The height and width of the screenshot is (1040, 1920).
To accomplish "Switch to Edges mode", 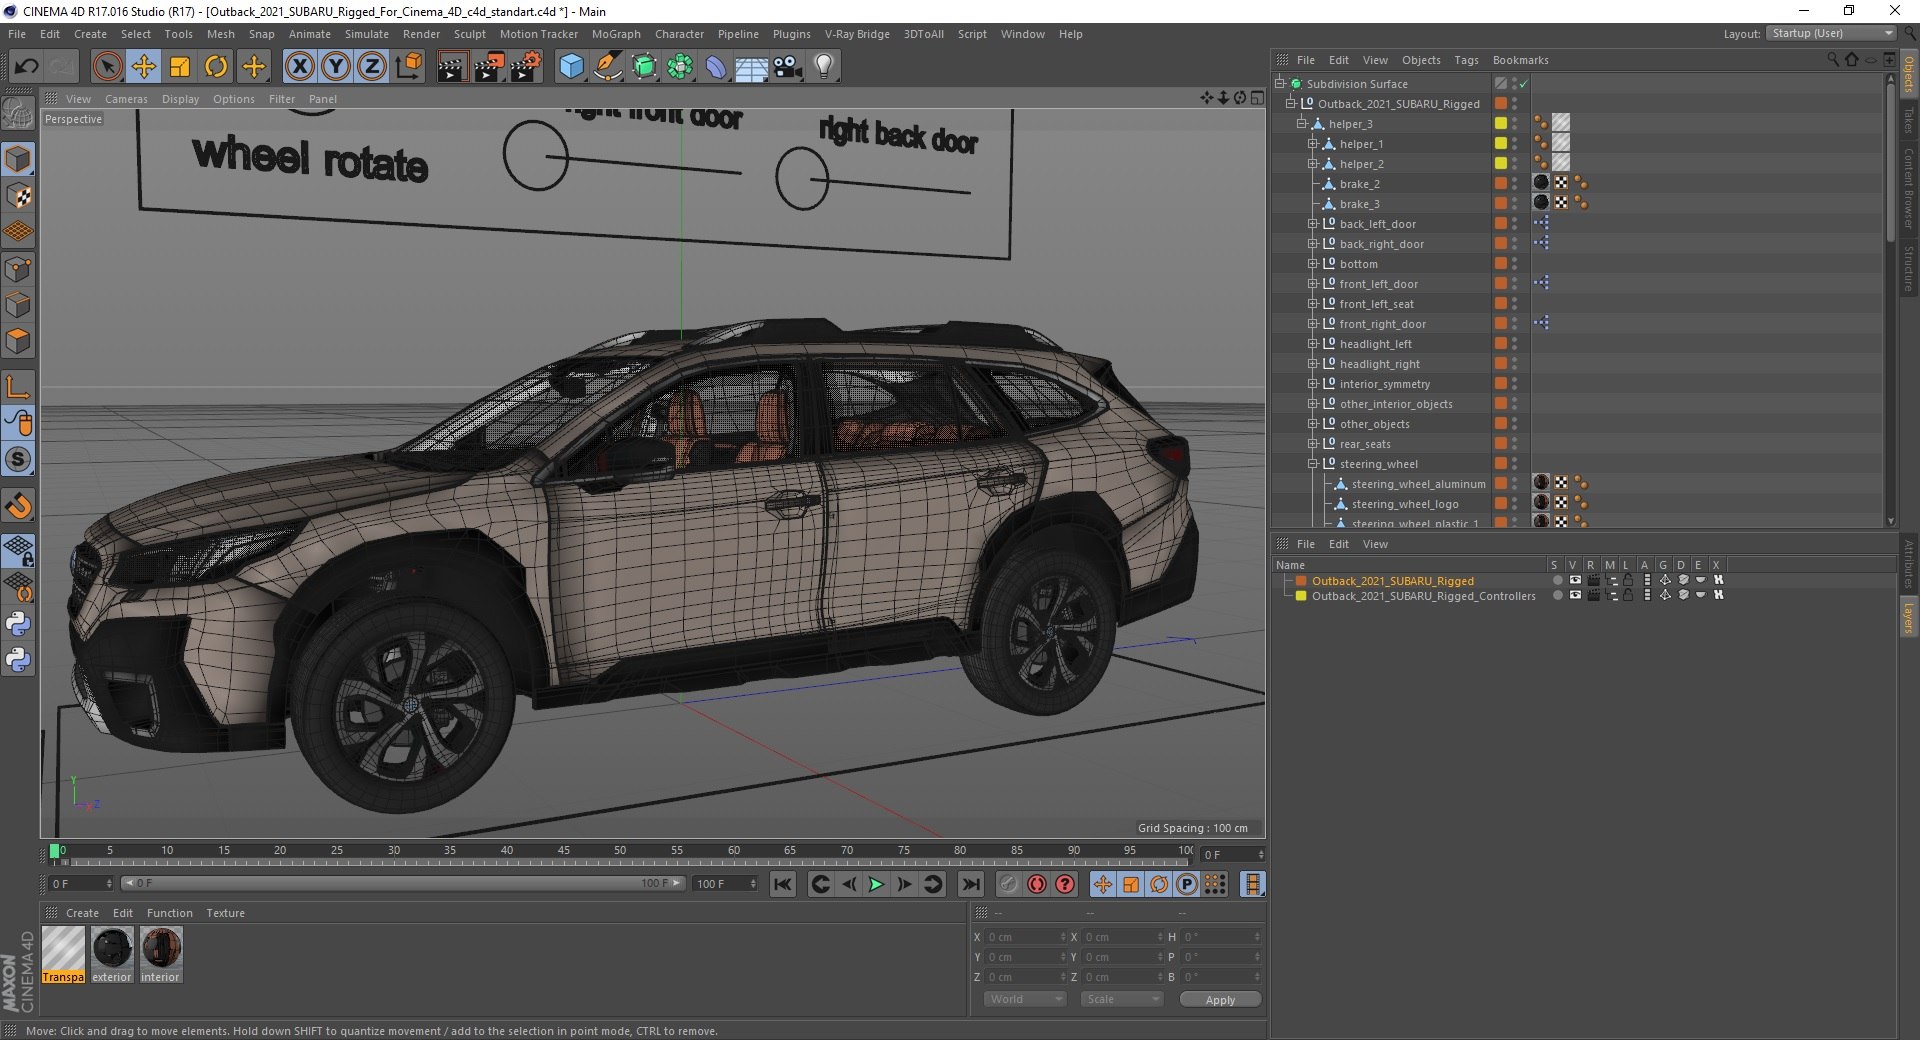I will [18, 305].
